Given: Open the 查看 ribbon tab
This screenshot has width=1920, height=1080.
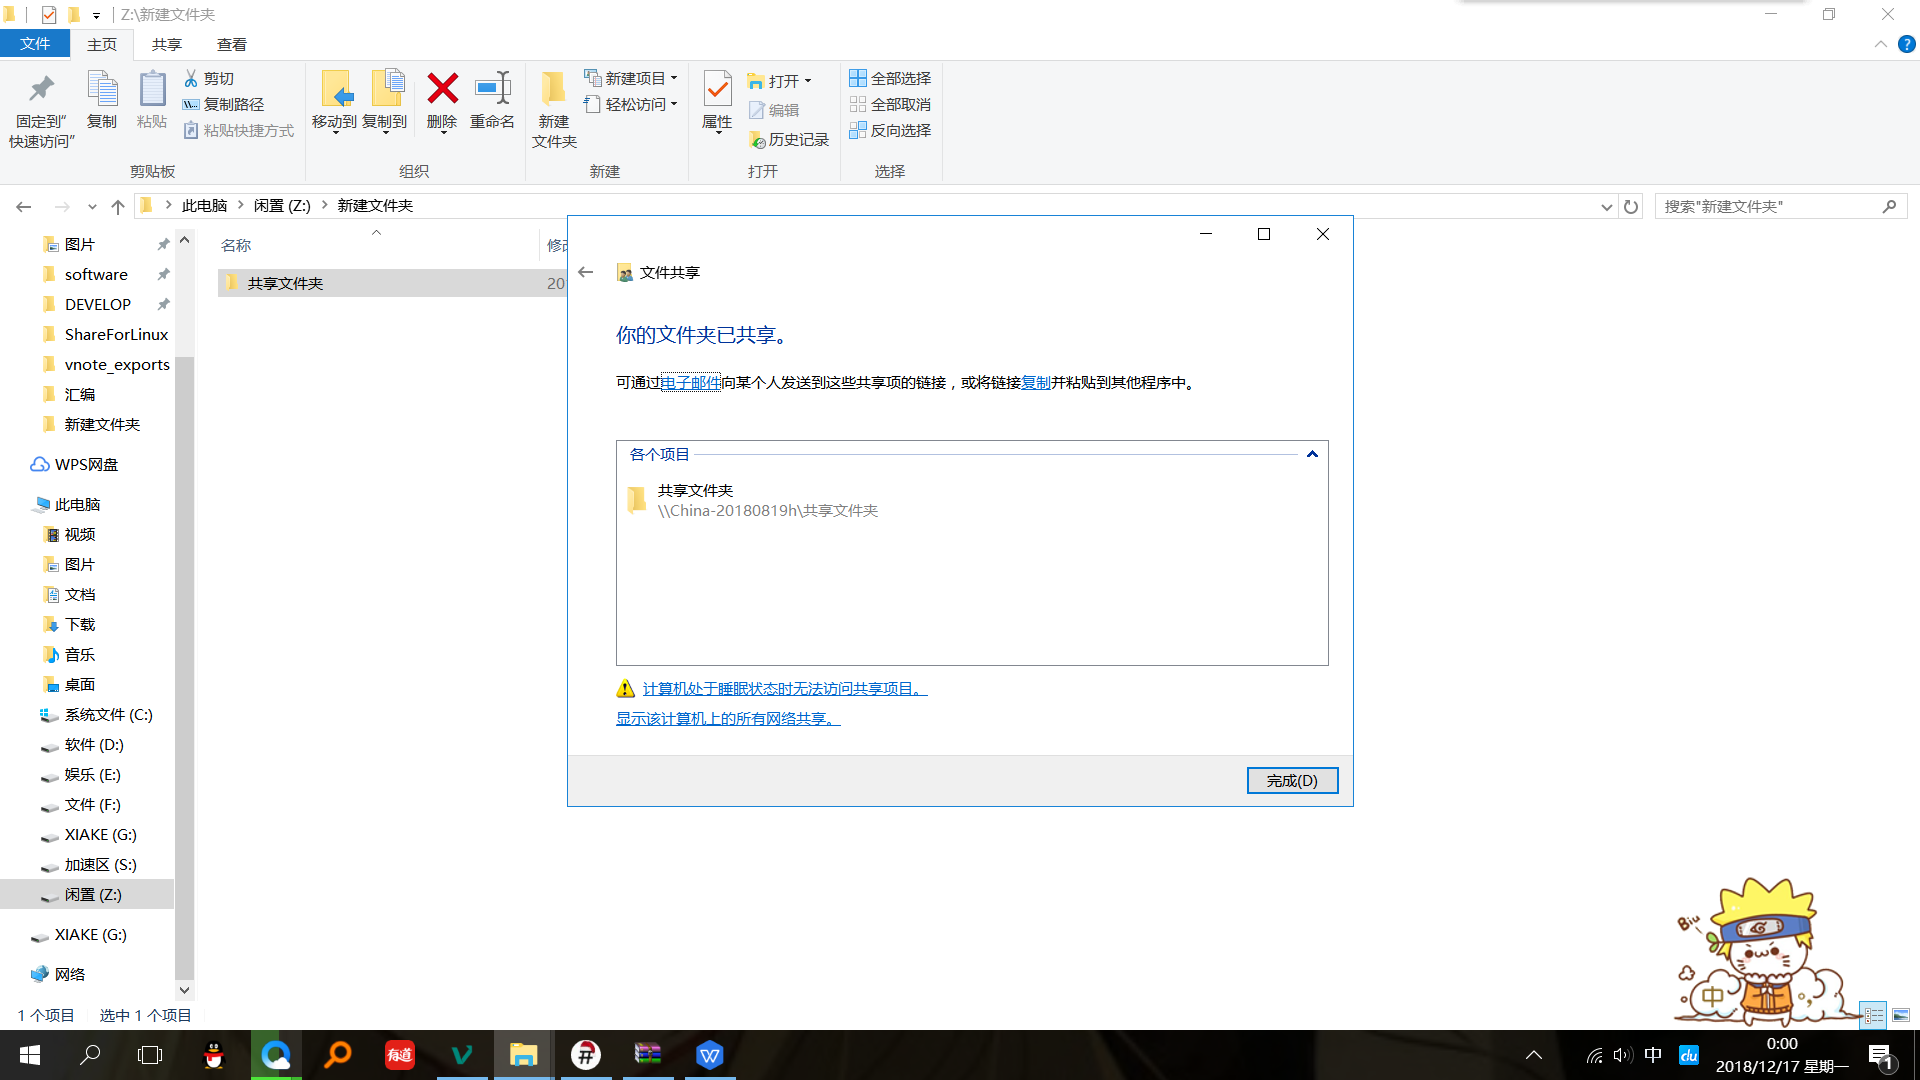Looking at the screenshot, I should pyautogui.click(x=231, y=44).
